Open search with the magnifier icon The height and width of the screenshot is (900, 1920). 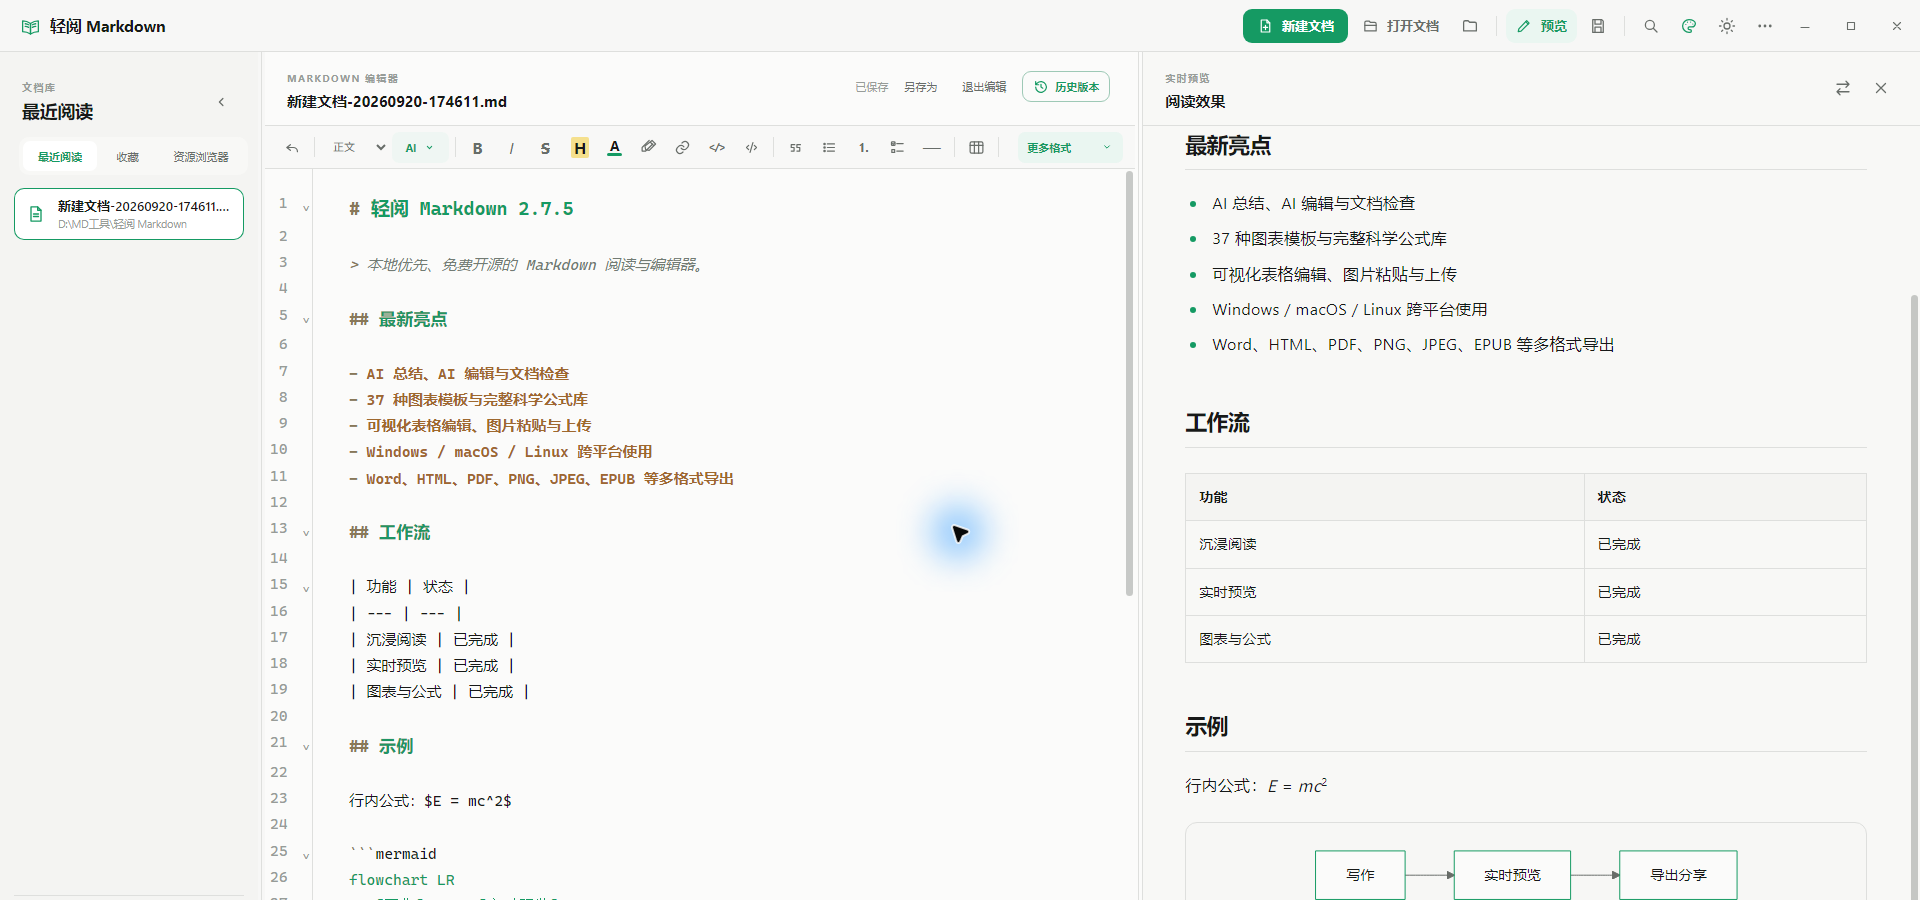point(1651,26)
